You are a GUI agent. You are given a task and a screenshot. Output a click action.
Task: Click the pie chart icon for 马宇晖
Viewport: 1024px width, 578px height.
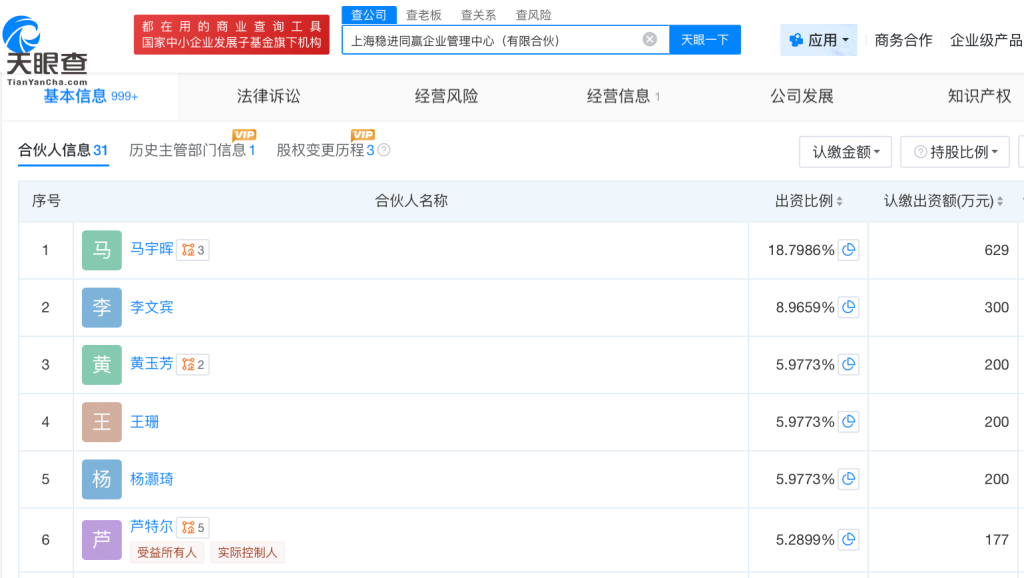[849, 250]
